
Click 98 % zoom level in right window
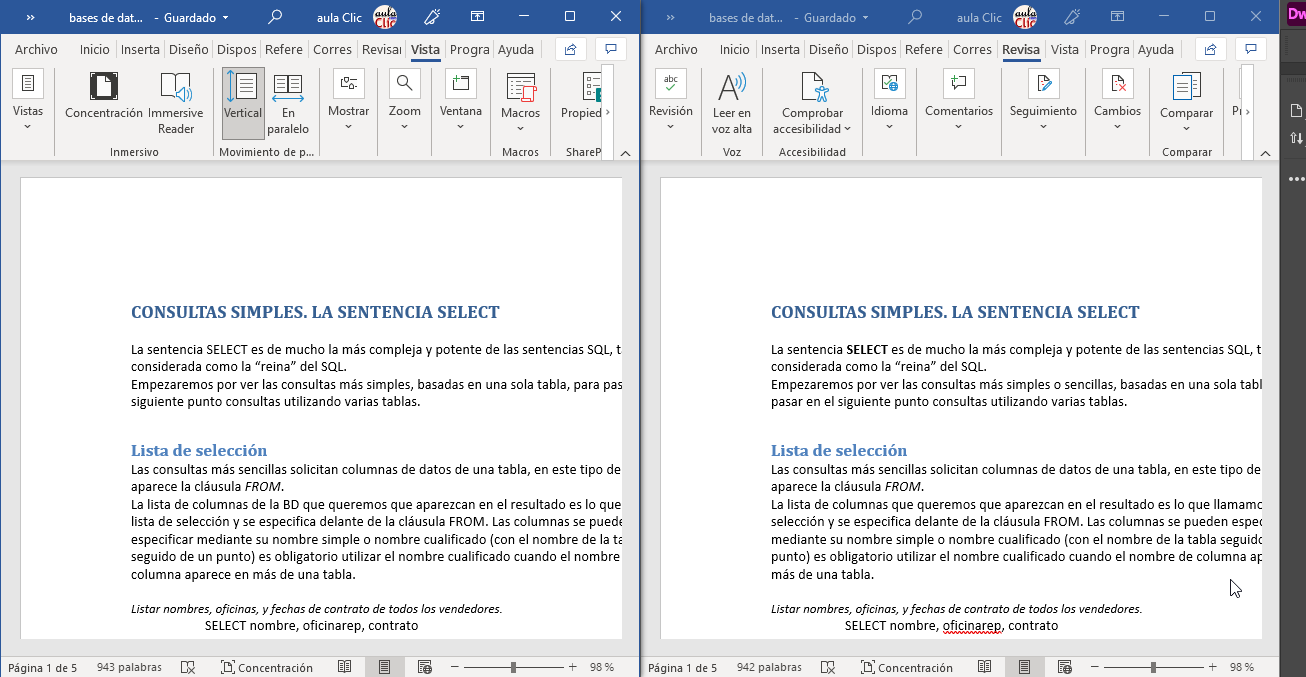(x=1242, y=667)
